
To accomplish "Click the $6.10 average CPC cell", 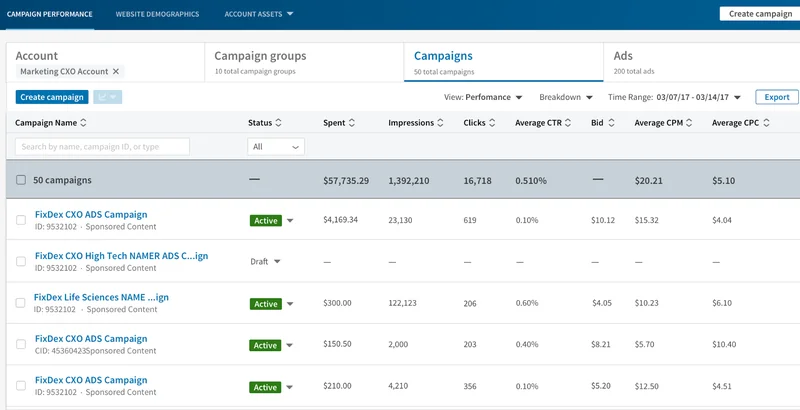I will point(722,303).
